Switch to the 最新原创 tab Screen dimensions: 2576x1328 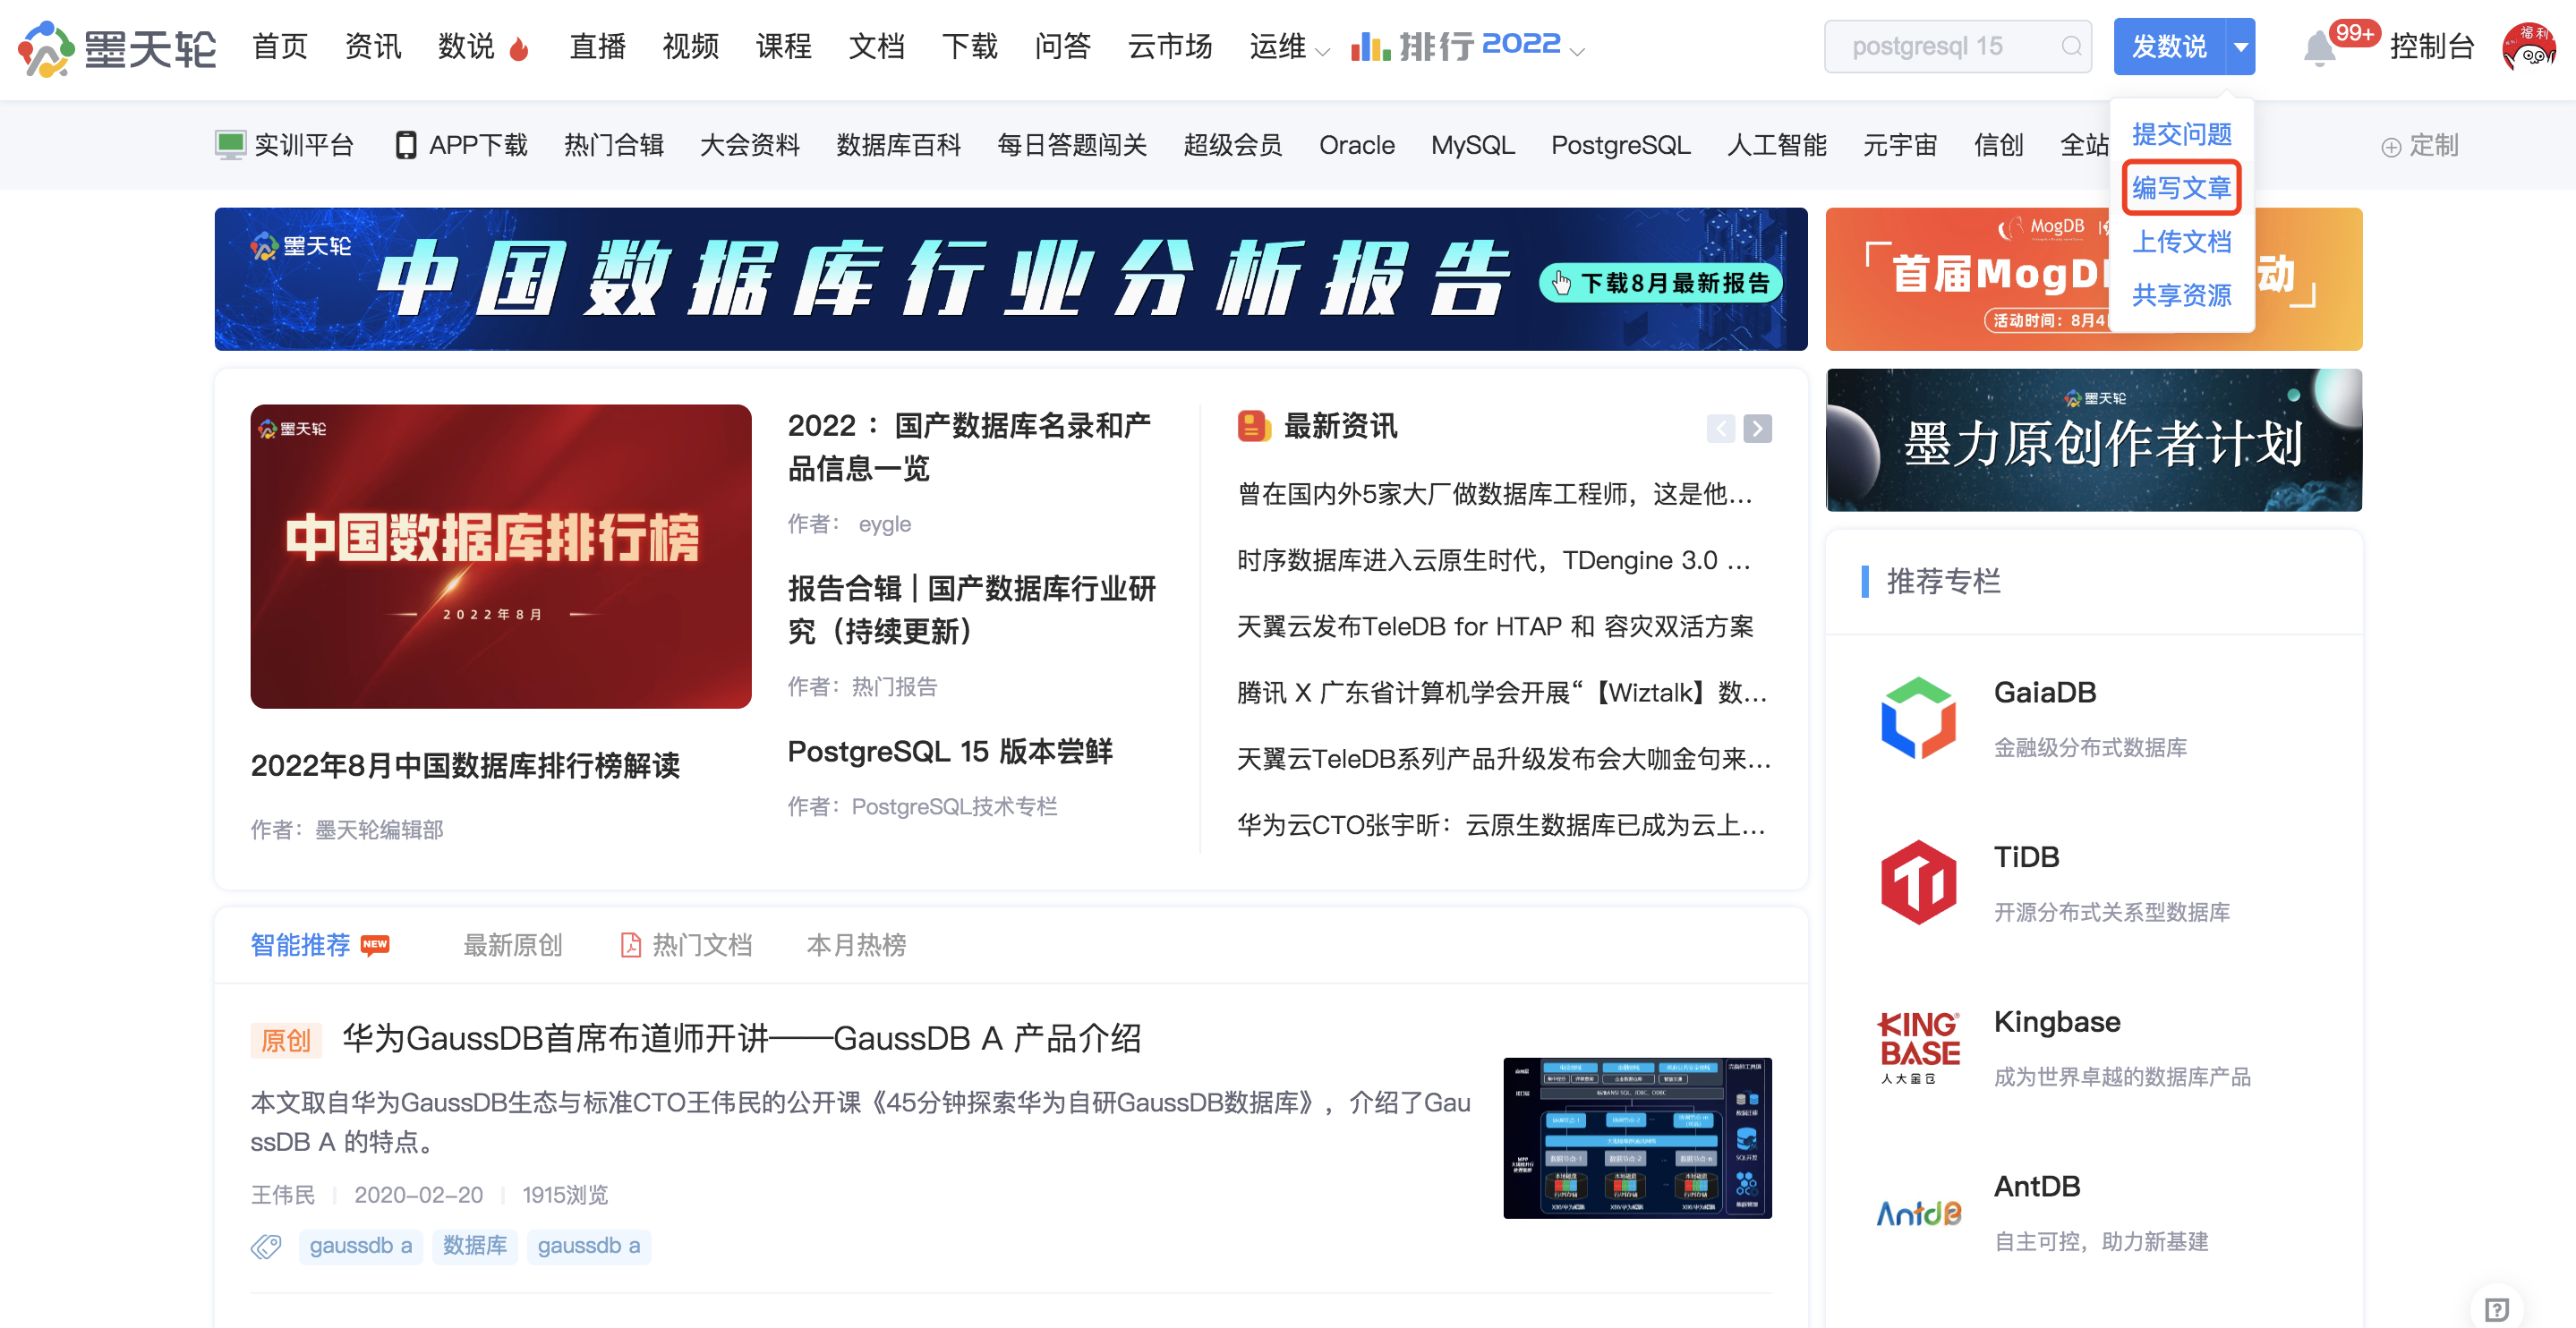tap(512, 944)
